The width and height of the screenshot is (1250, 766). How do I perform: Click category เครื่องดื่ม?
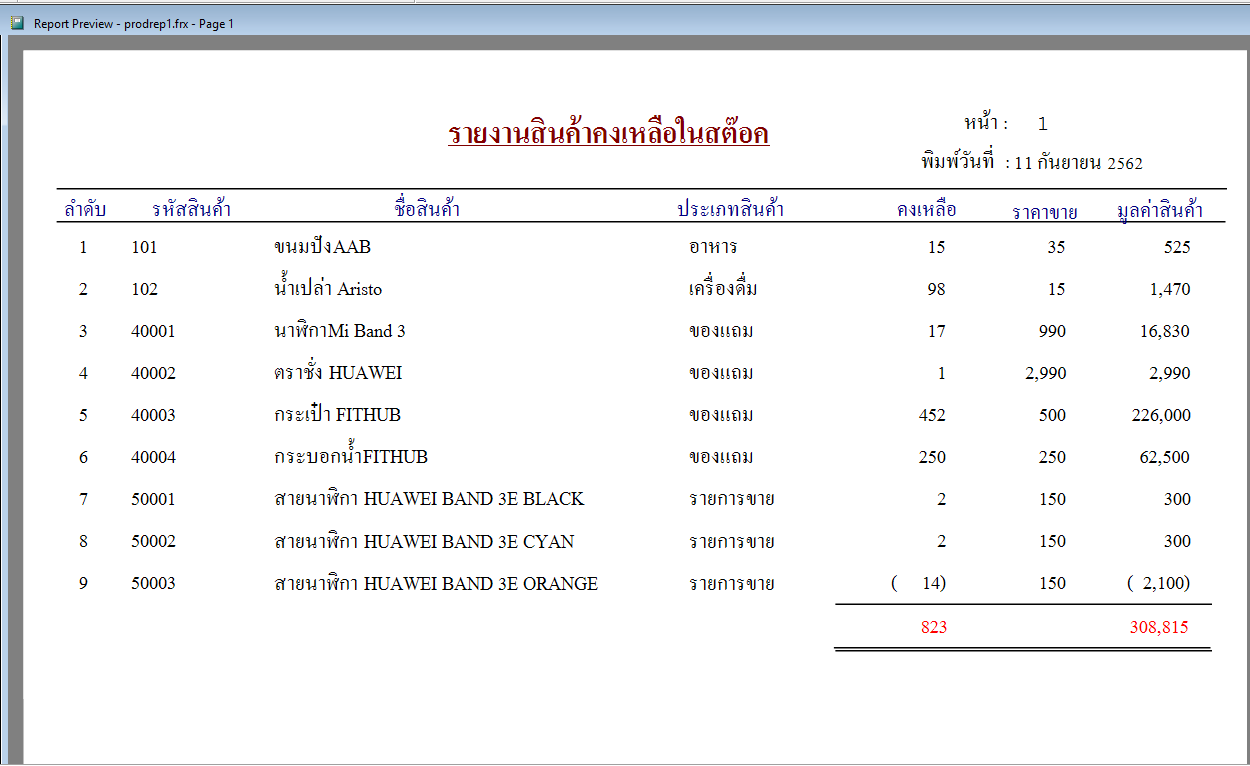(x=723, y=289)
